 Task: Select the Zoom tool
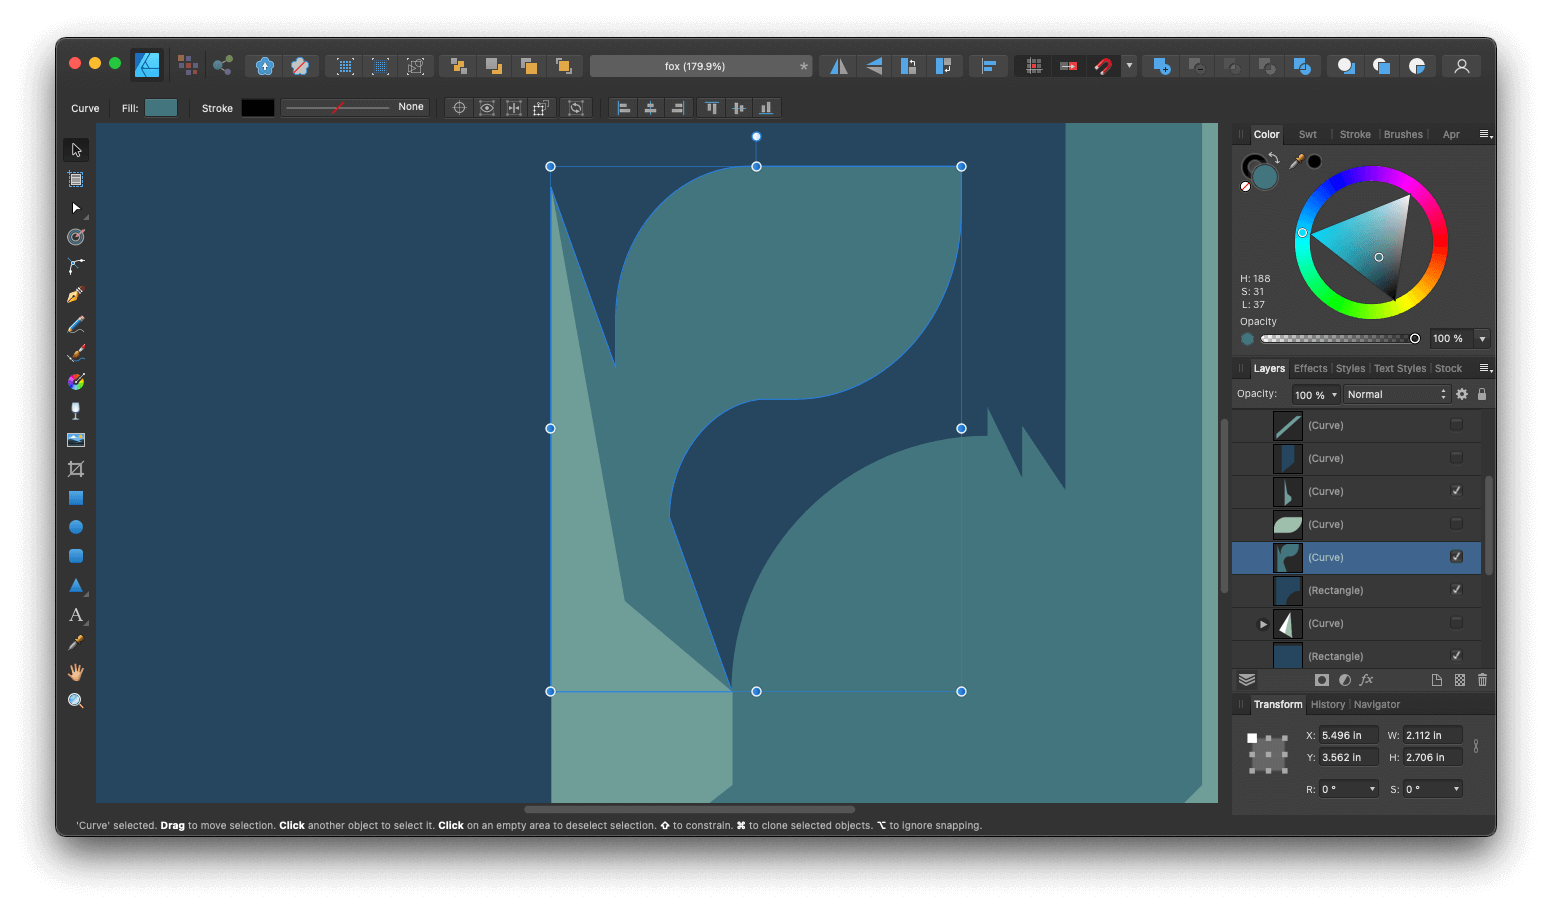75,700
